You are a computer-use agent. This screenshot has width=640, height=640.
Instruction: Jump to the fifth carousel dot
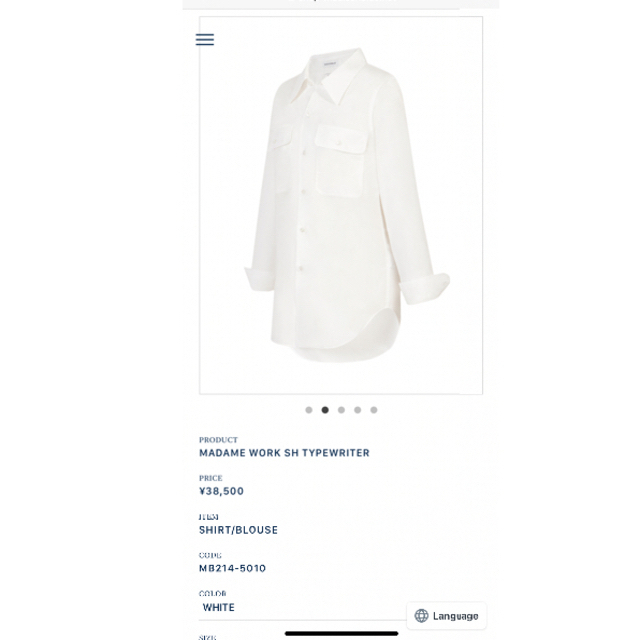pos(374,410)
